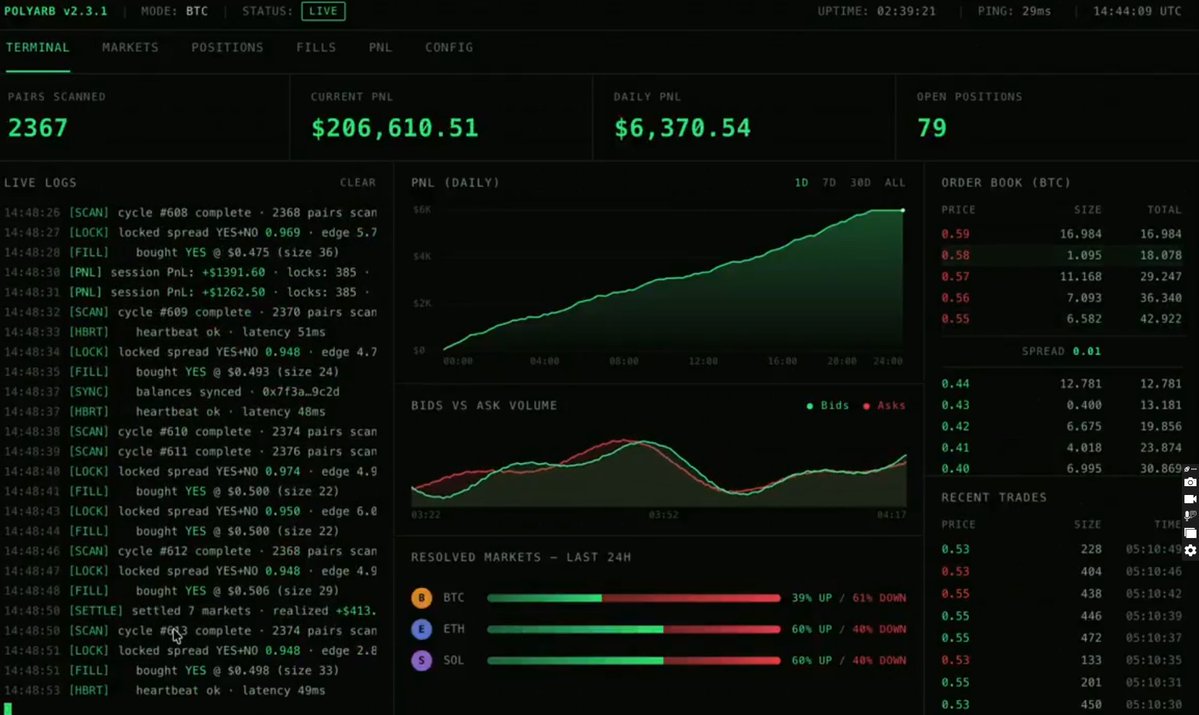Click log line 'cycle #608 complete'
1199x715 pixels.
[190, 213]
